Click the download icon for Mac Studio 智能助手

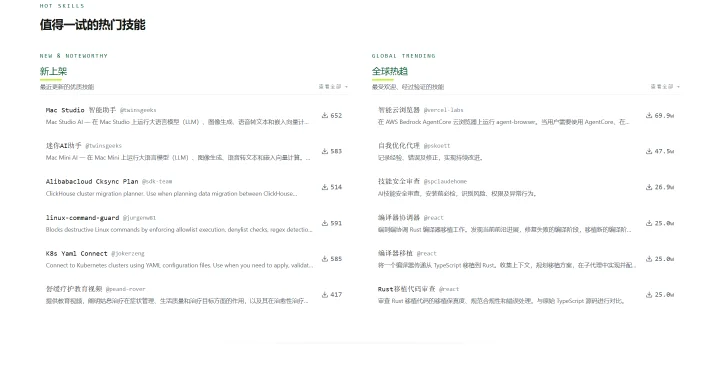click(325, 115)
